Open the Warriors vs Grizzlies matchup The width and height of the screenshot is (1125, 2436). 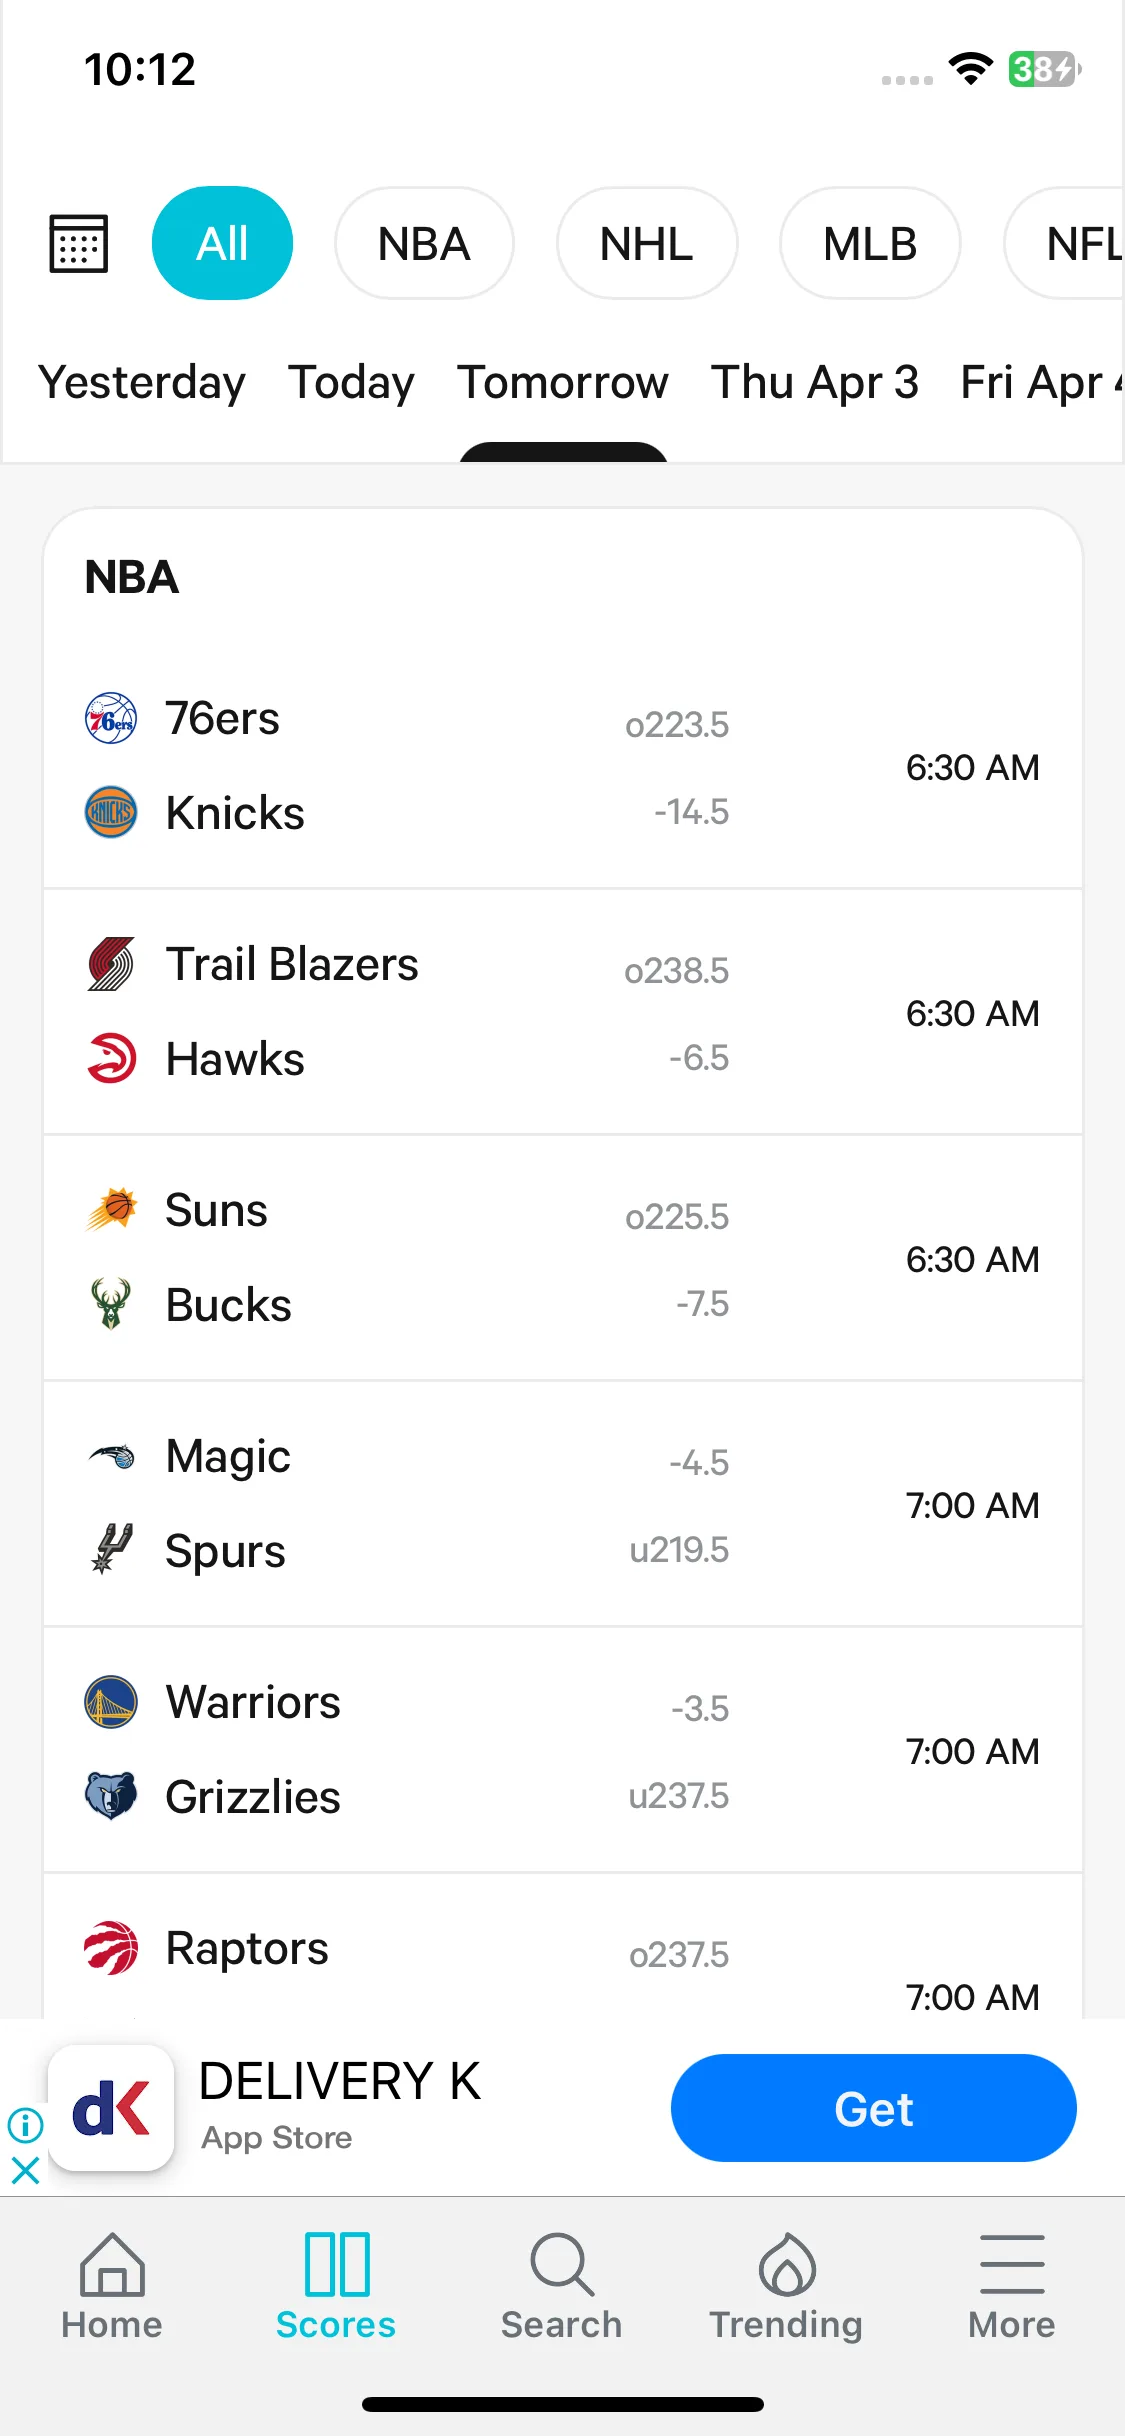coord(563,1750)
